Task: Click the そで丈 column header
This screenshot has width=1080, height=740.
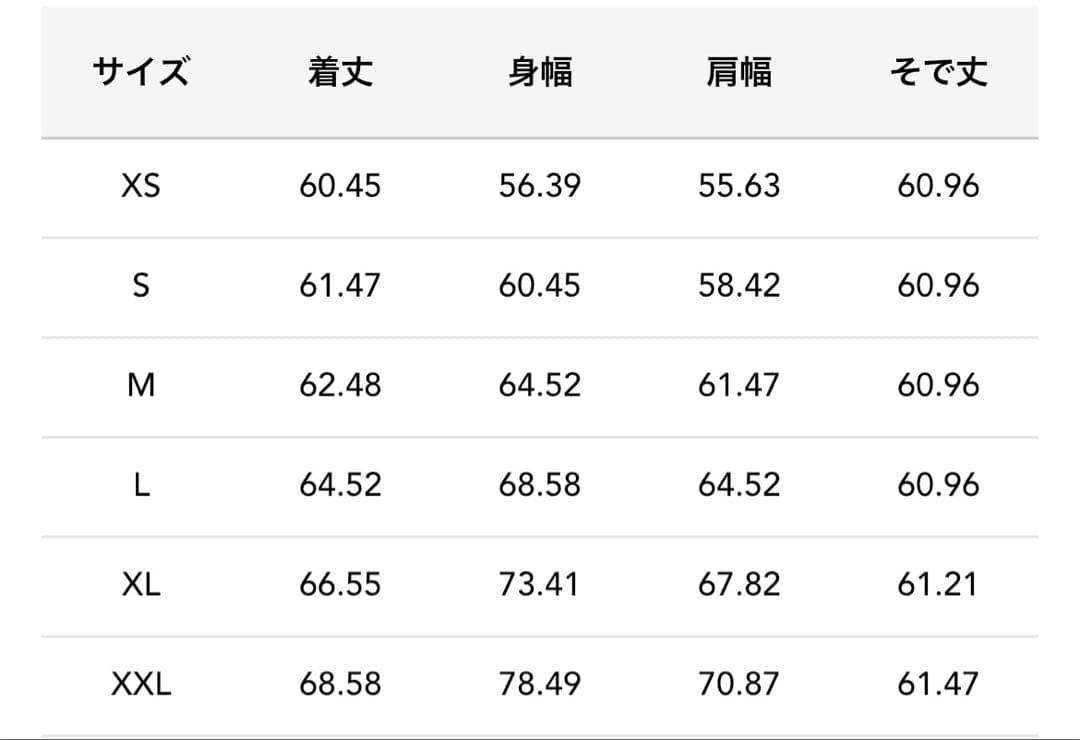Action: pyautogui.click(x=938, y=72)
